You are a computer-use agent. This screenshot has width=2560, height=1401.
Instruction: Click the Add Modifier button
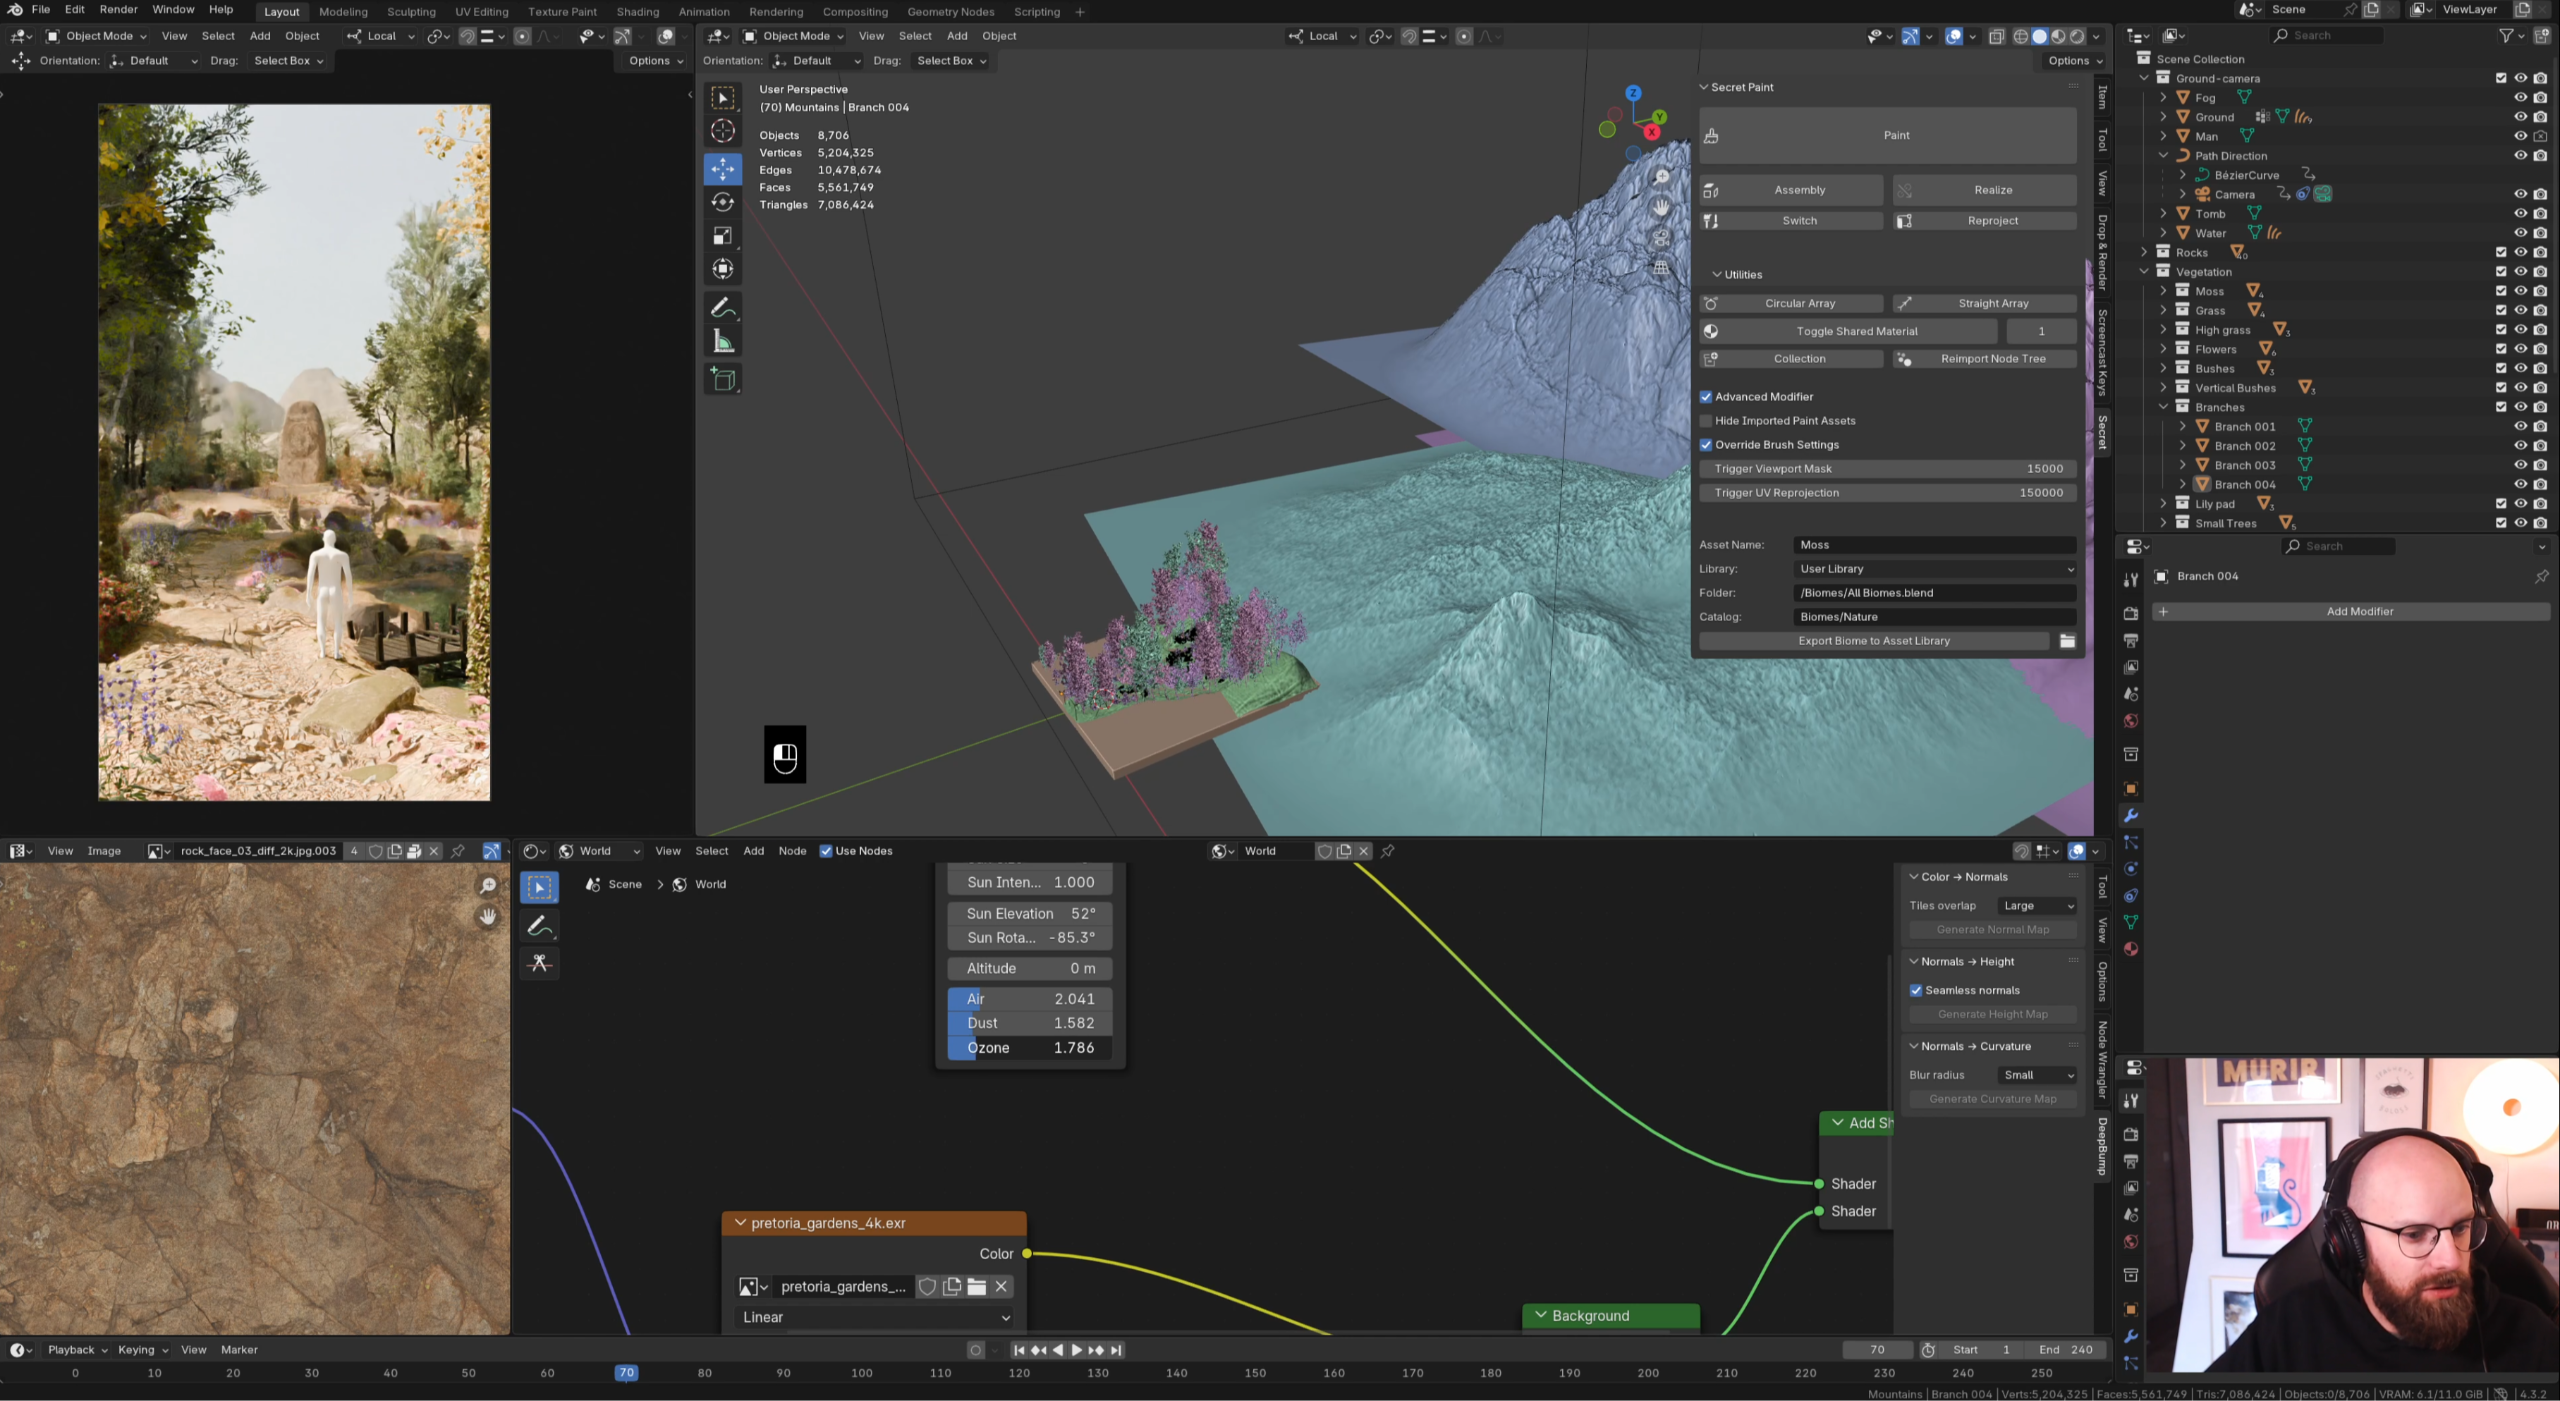tap(2358, 611)
